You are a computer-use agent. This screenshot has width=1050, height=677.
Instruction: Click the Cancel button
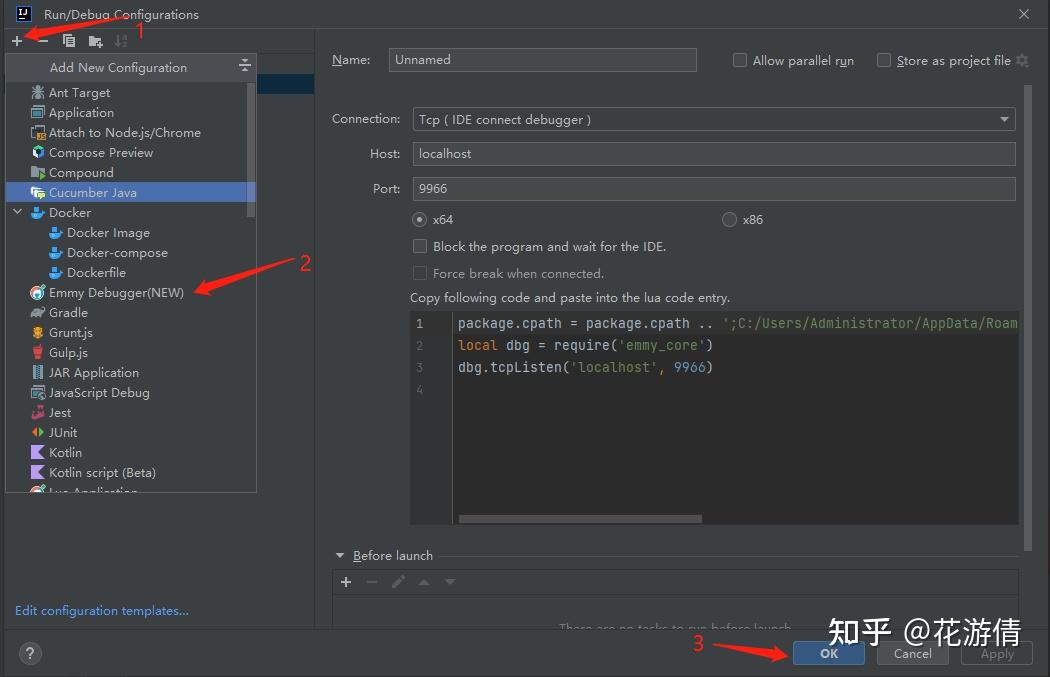[x=912, y=654]
